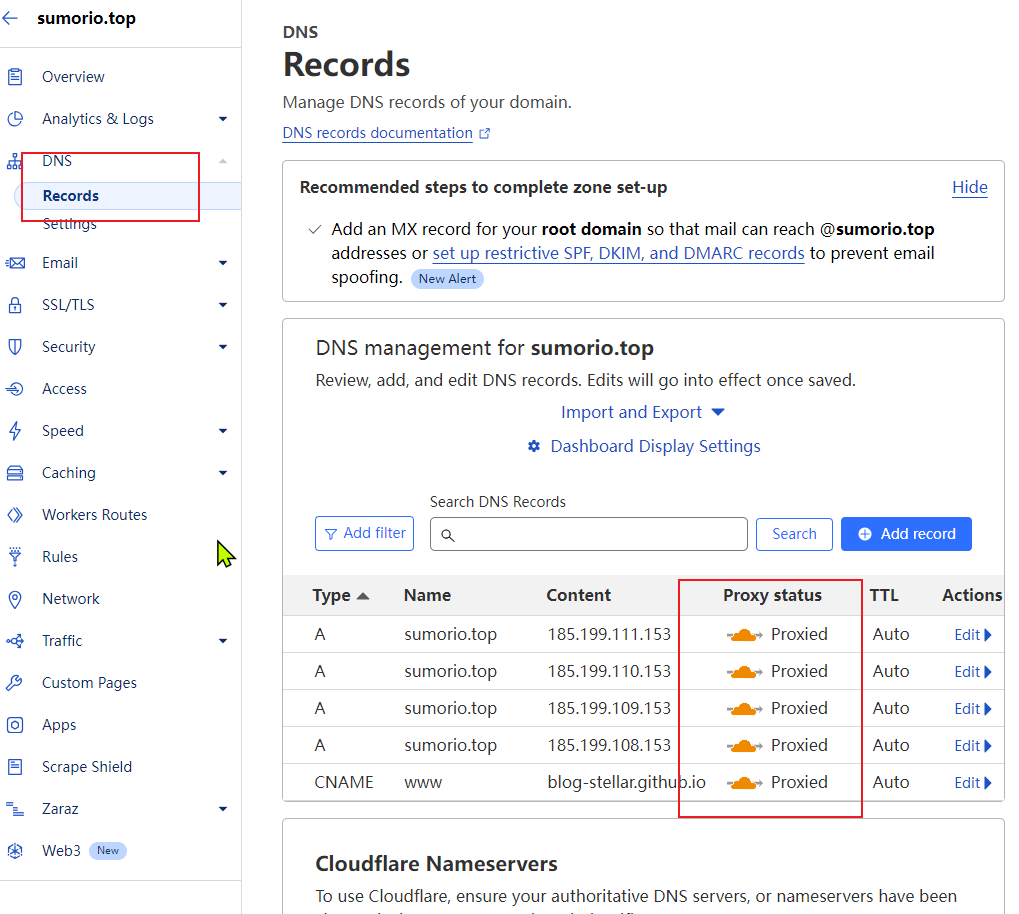Open the Overview page

[x=73, y=77]
